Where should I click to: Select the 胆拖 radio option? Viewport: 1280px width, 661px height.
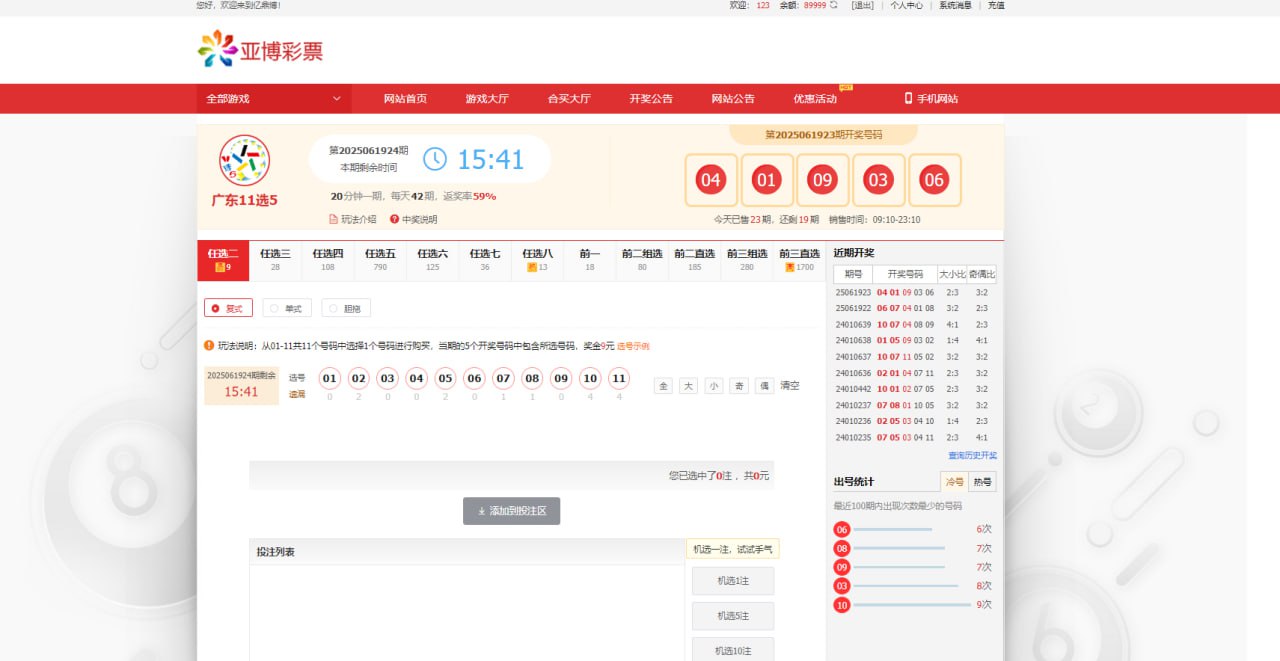pos(333,308)
